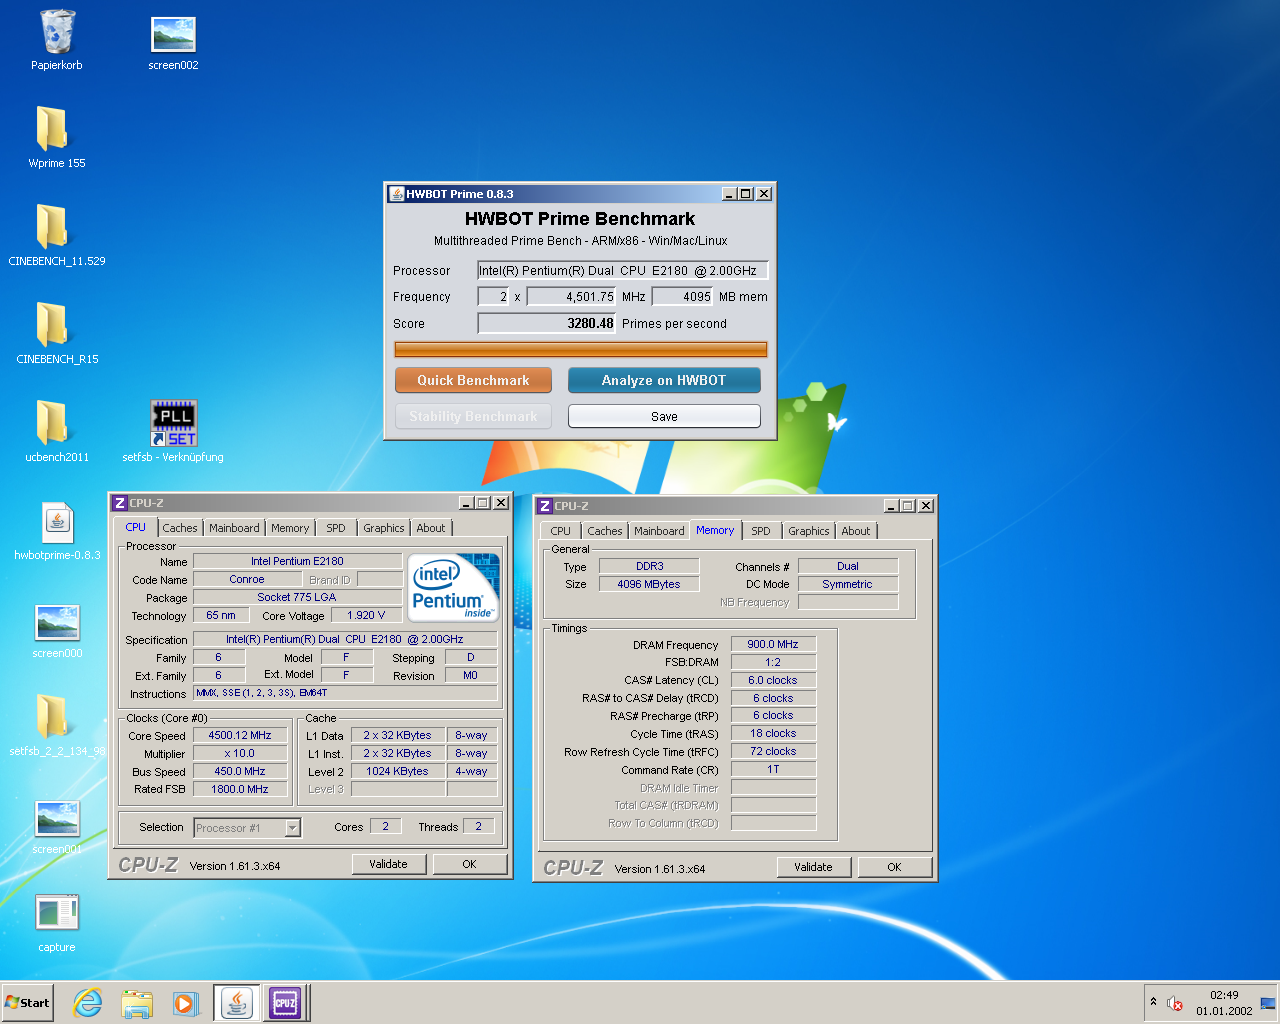Click Analyze on HWBOT button
The width and height of the screenshot is (1280, 1024).
point(664,380)
